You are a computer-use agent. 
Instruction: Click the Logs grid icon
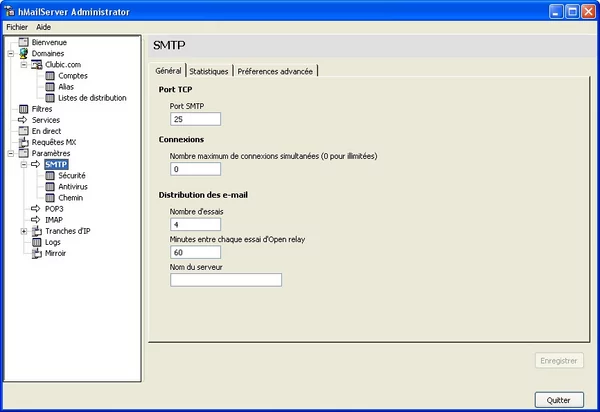(37, 242)
